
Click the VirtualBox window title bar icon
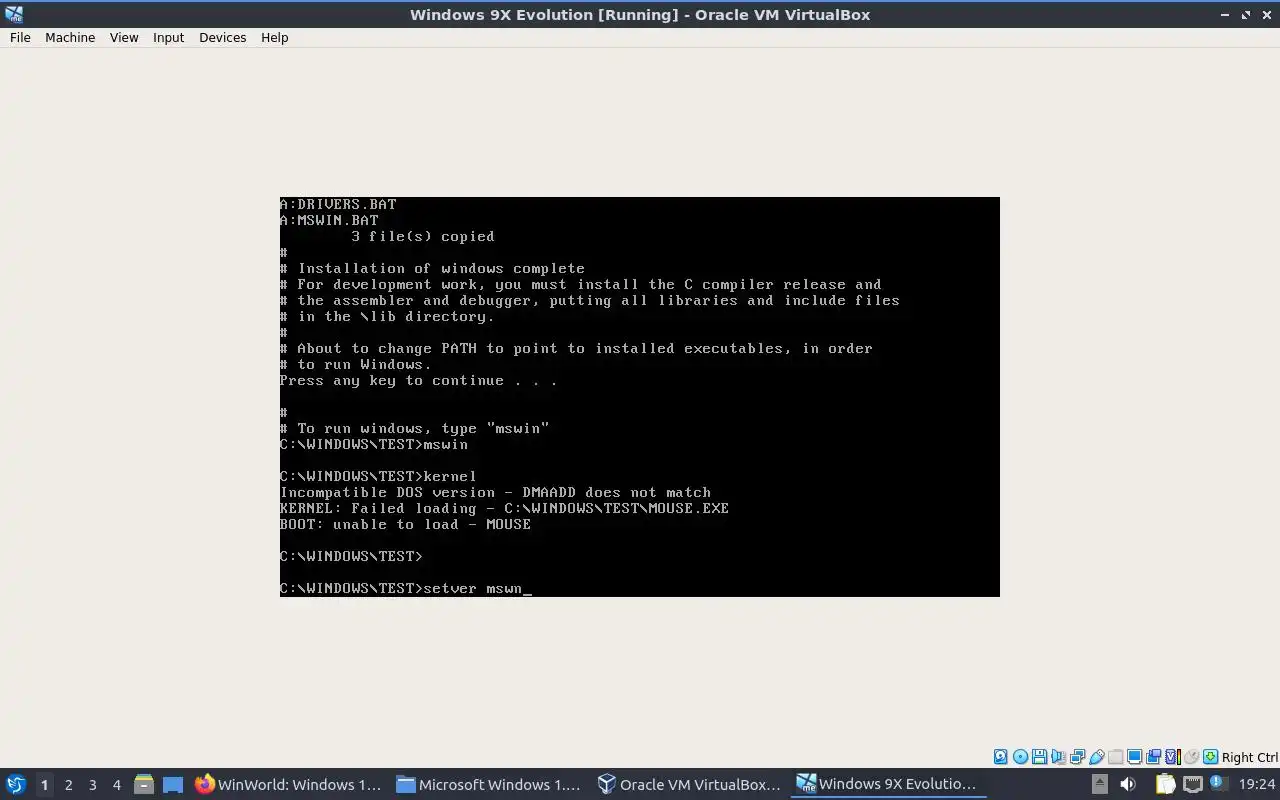pos(14,14)
